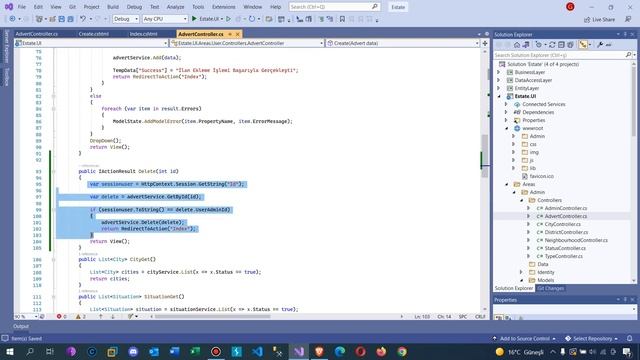Click the warning count indicator

(x=81, y=316)
